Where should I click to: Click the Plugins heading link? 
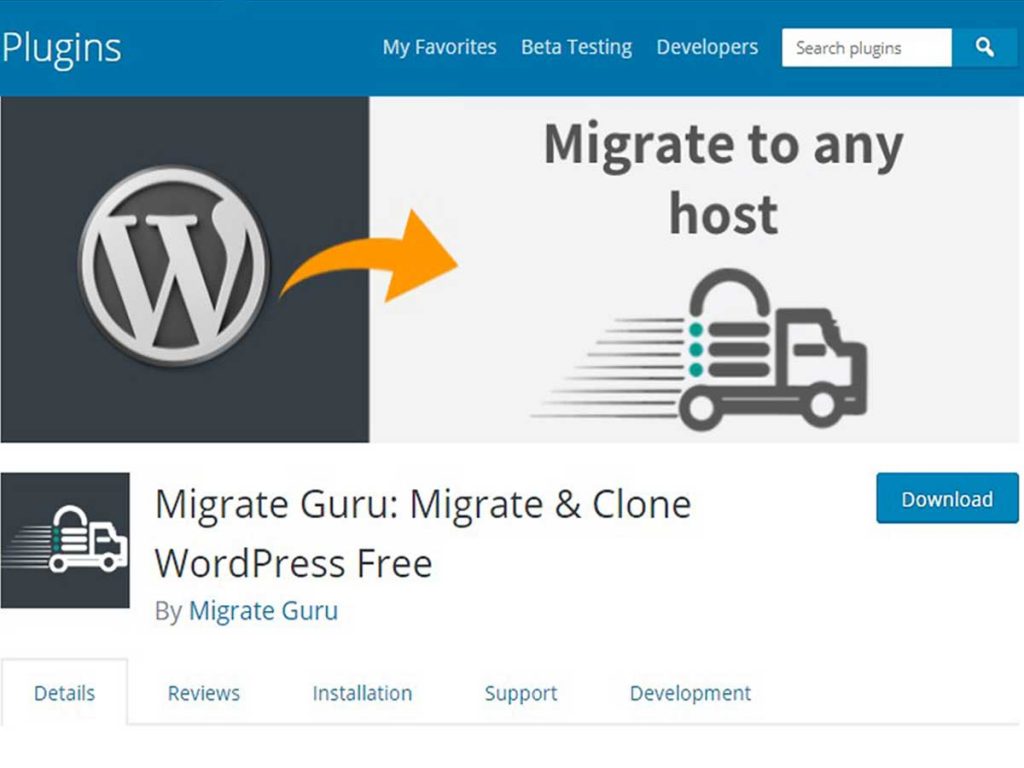tap(61, 48)
